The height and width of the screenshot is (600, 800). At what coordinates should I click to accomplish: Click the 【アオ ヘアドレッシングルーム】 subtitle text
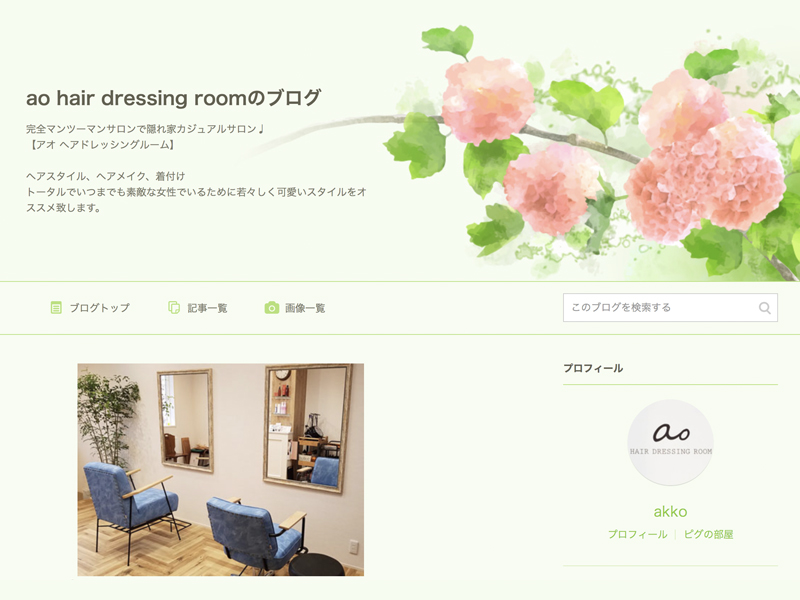pos(102,145)
